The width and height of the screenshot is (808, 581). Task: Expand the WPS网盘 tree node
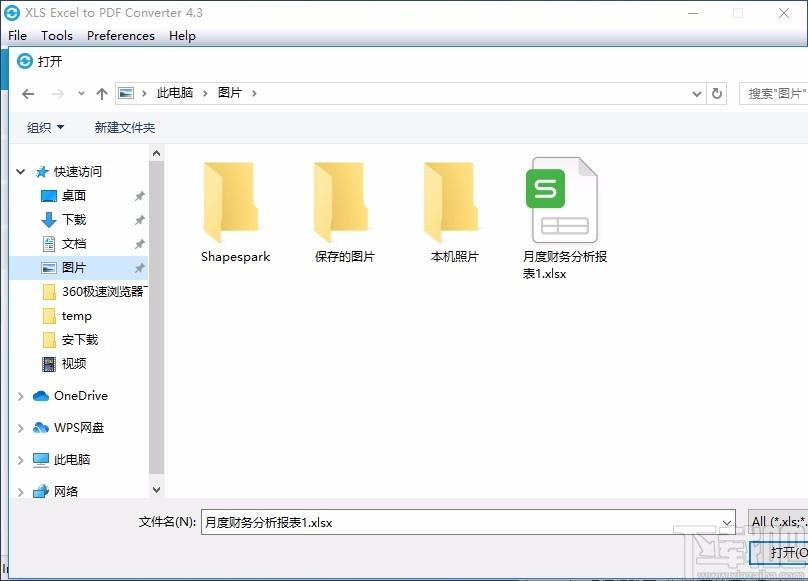tap(21, 428)
